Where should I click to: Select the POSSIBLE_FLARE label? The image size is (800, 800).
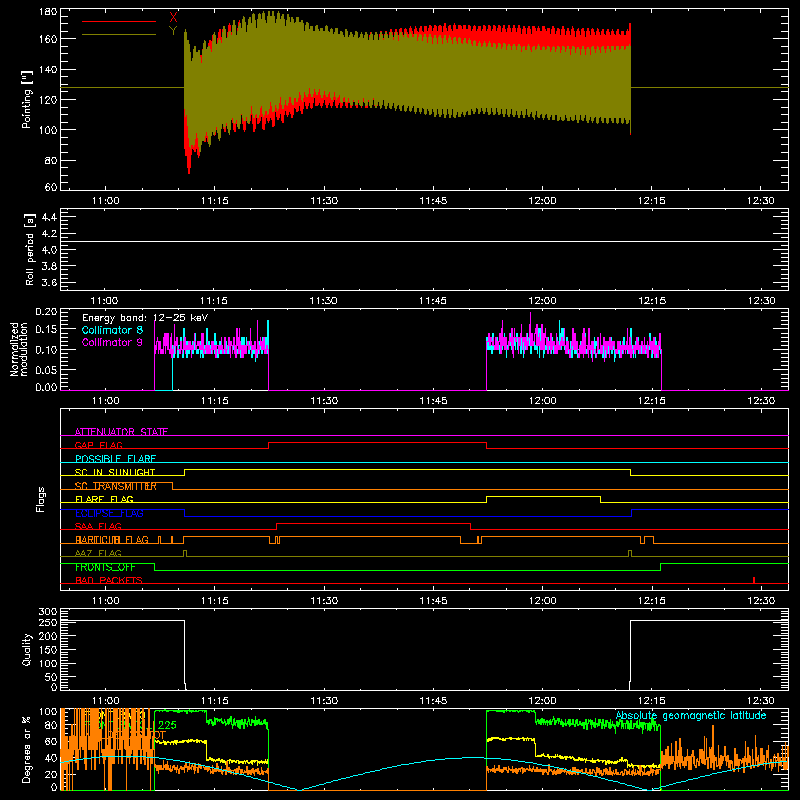(x=115, y=459)
